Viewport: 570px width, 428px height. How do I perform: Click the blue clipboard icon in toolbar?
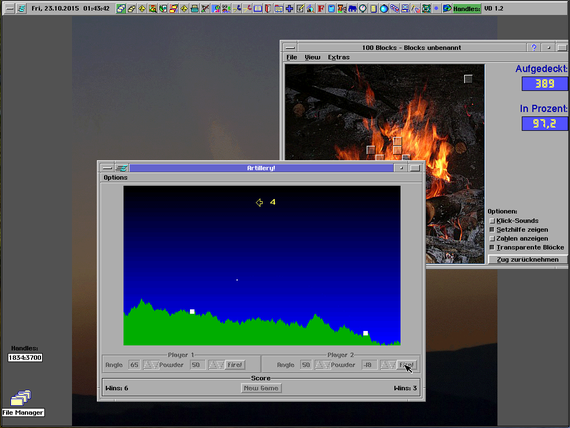tap(331, 8)
